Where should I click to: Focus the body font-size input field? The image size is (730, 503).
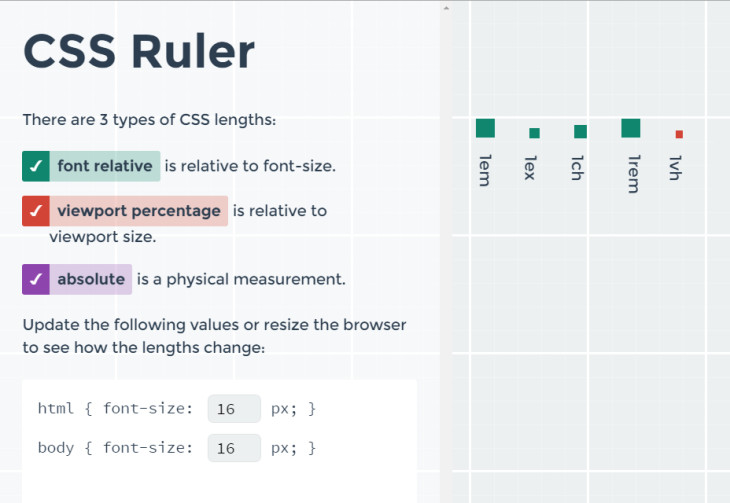tap(234, 448)
